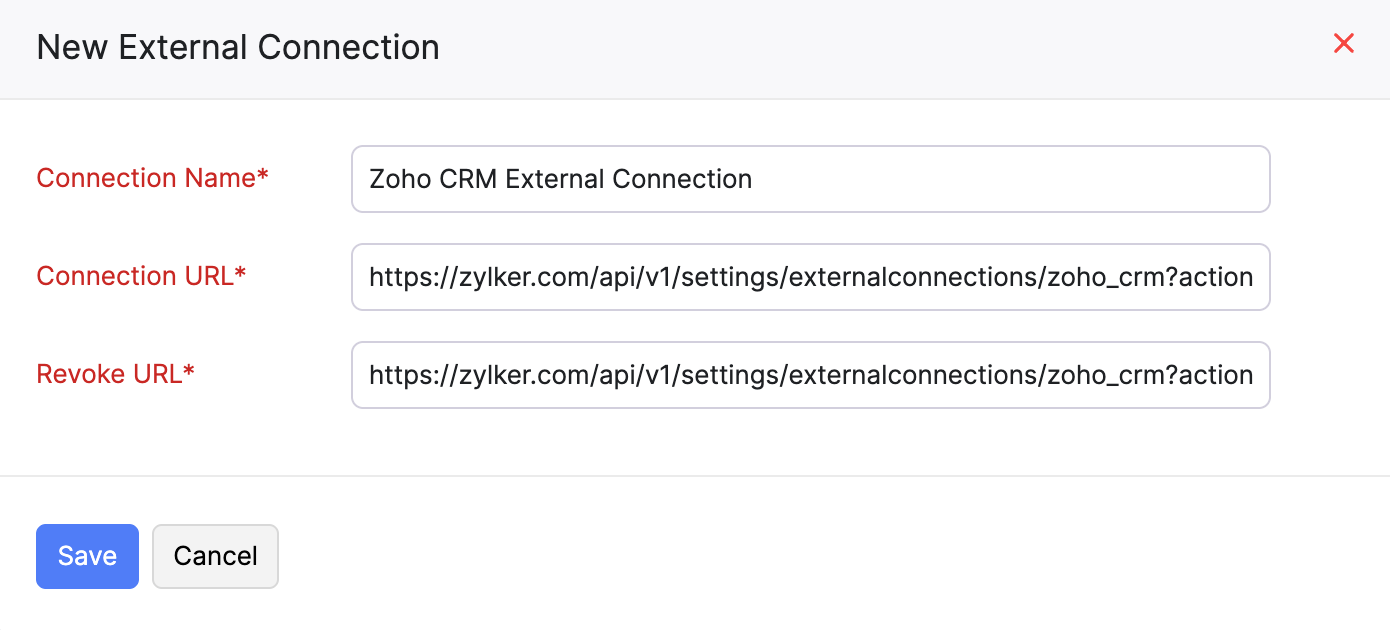
Task: Click the dialog title New External Connection
Action: (x=238, y=47)
